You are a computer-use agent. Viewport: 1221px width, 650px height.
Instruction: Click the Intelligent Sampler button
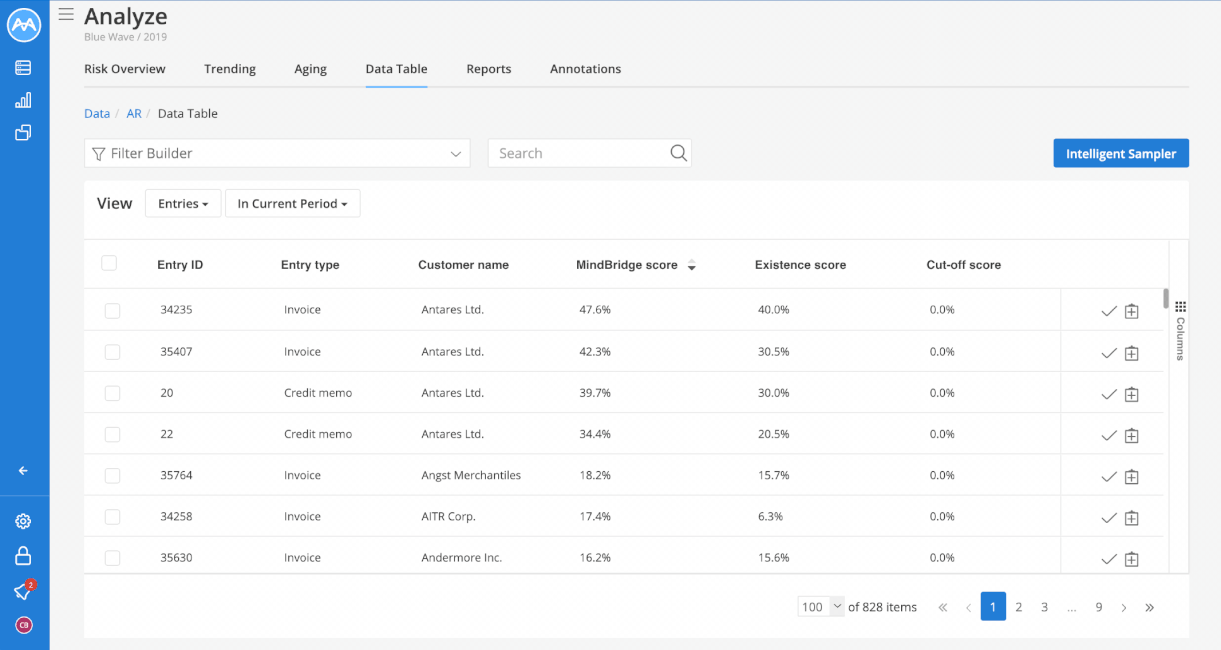tap(1121, 153)
